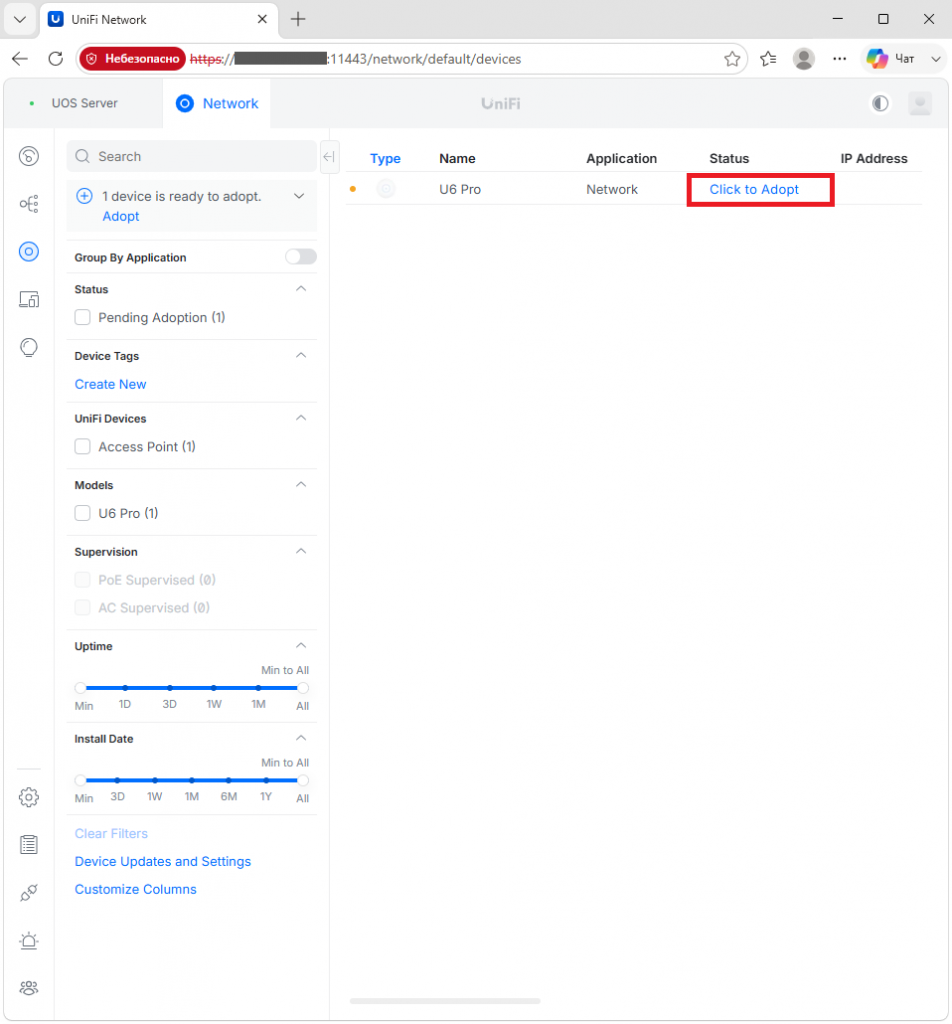This screenshot has height=1024, width=952.
Task: Close the UniFi Network browser tab
Action: pos(262,19)
